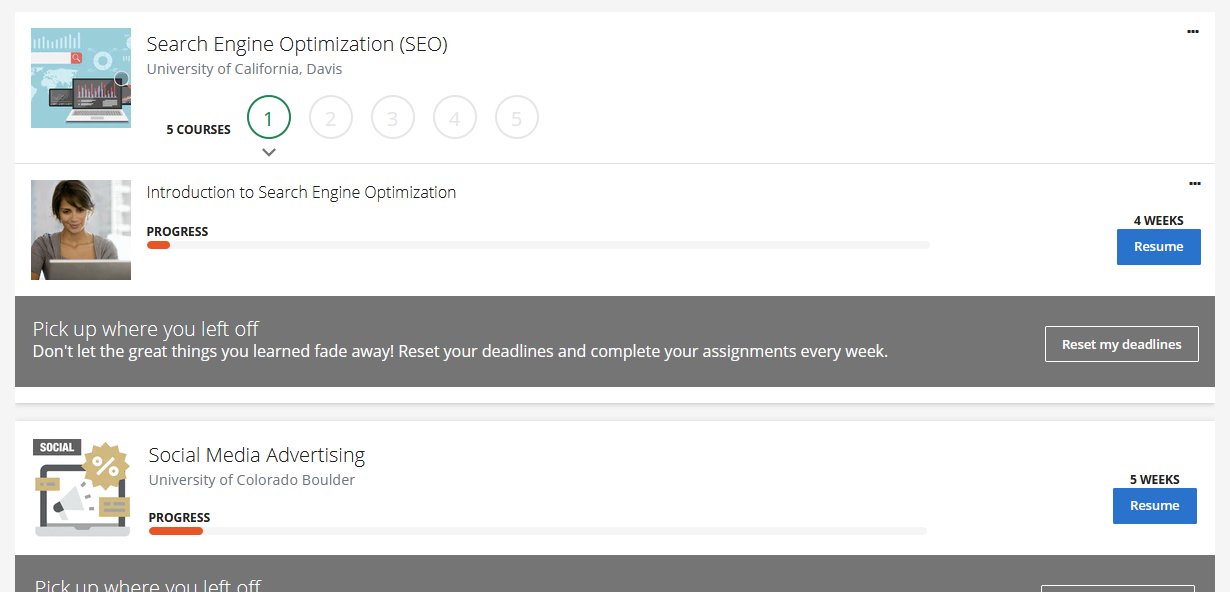1230x592 pixels.
Task: Open Introduction to SEO course three-dot menu
Action: (1194, 184)
